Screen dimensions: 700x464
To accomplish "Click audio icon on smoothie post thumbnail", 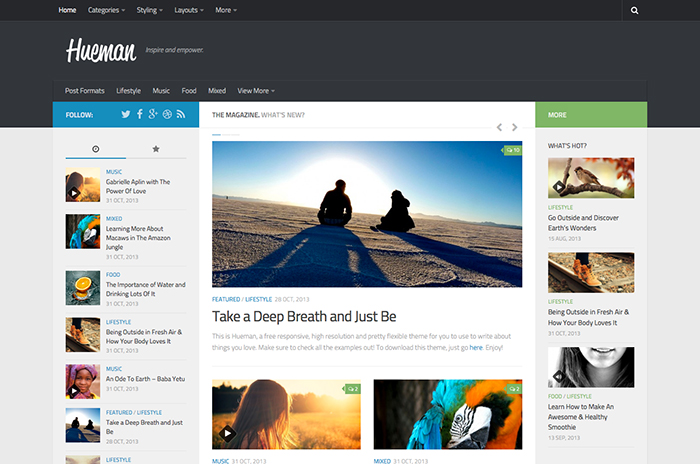I will [558, 376].
